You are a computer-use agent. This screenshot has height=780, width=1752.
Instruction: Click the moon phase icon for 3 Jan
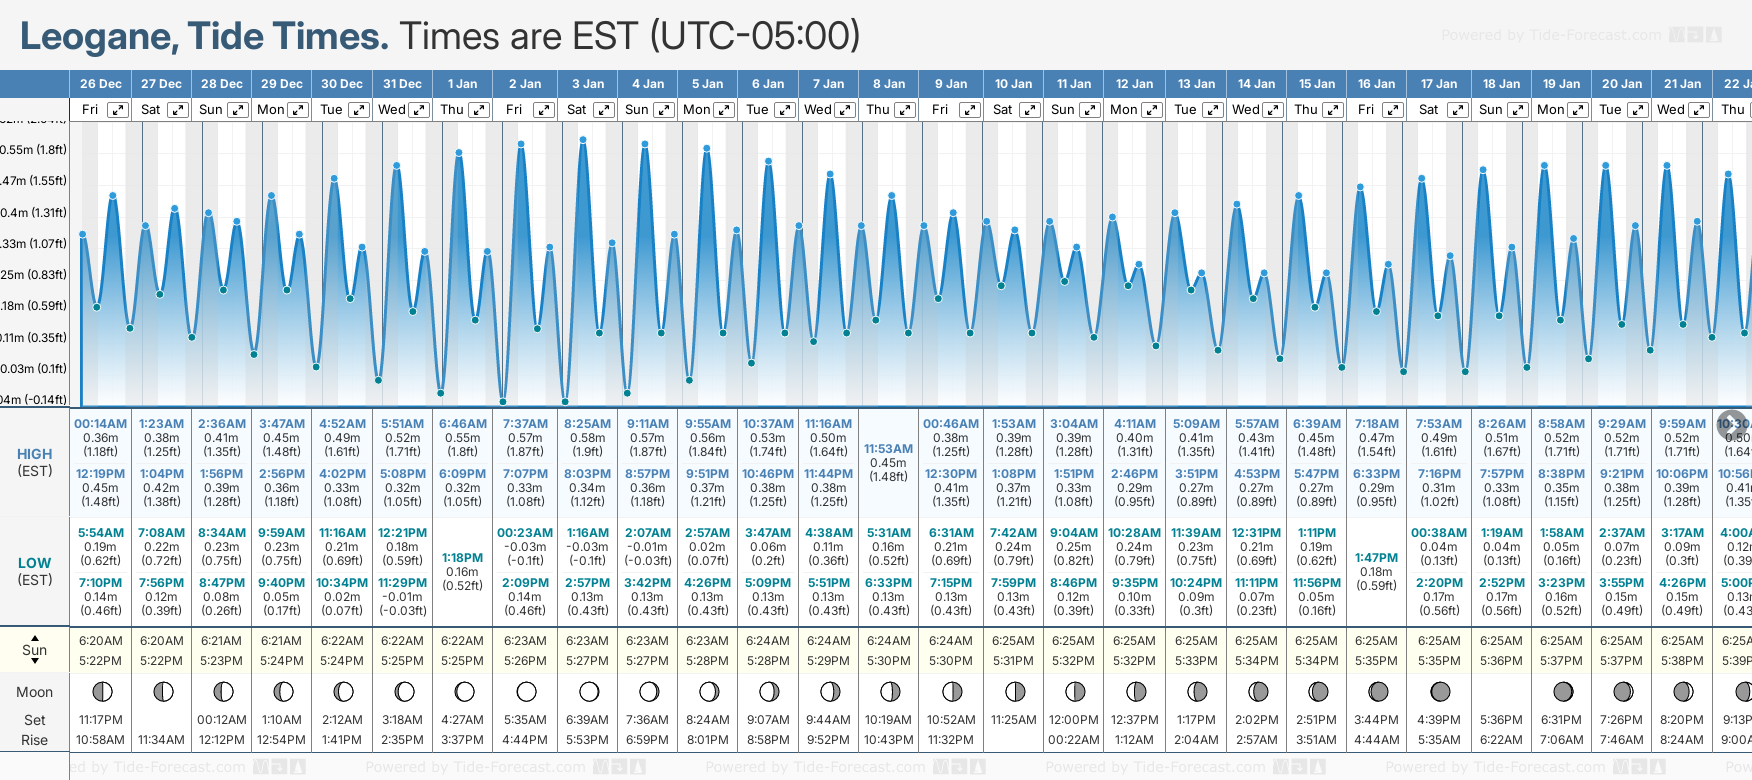(x=589, y=691)
